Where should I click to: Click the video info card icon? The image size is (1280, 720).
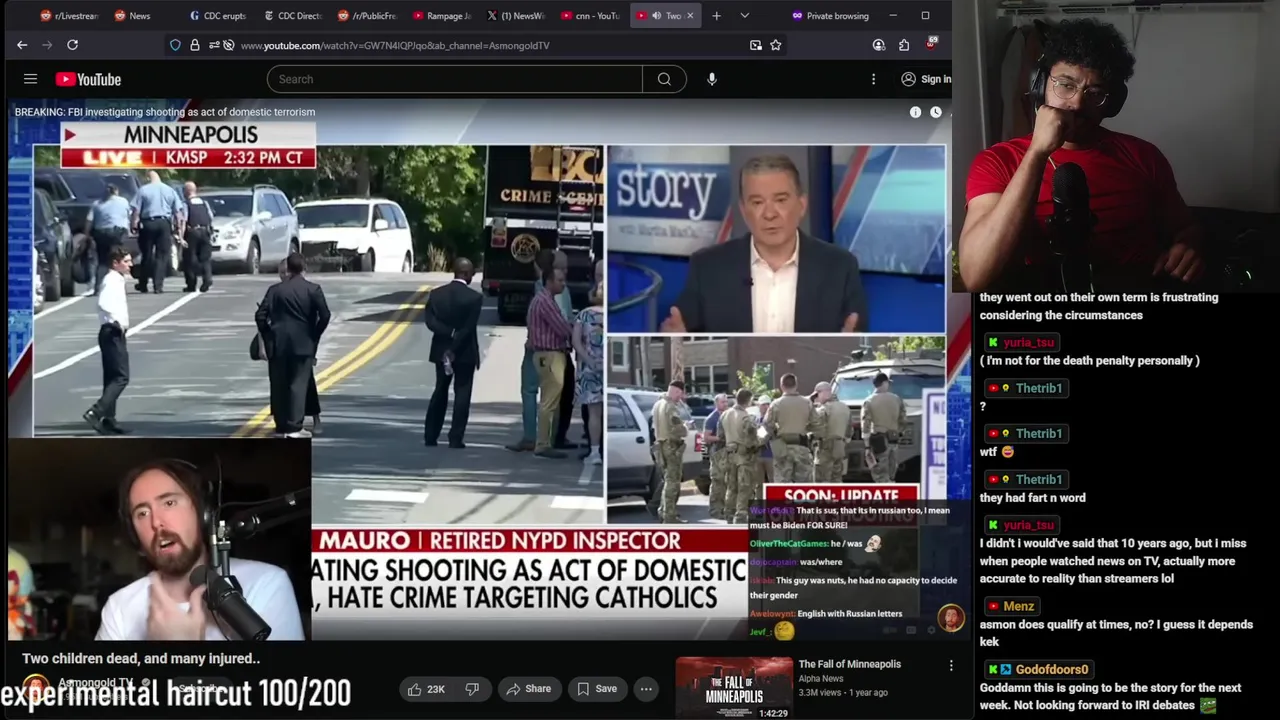pos(915,112)
